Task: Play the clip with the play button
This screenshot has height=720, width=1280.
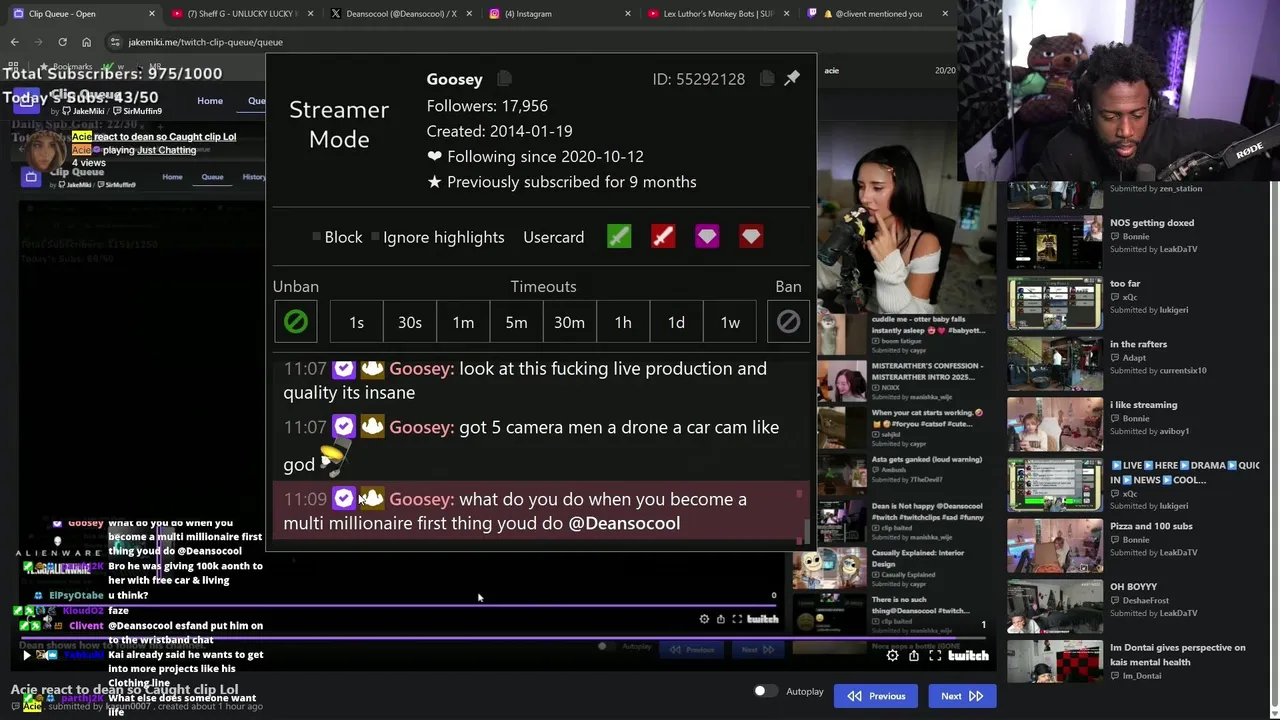Action: coord(26,656)
